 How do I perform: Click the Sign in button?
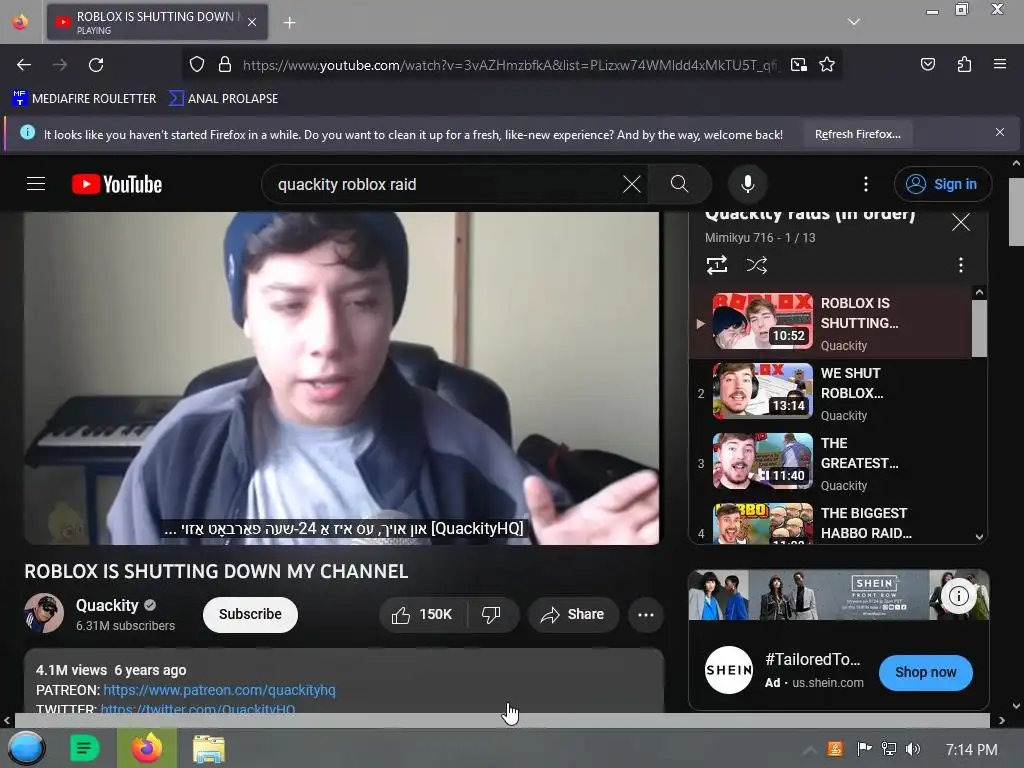[x=942, y=184]
